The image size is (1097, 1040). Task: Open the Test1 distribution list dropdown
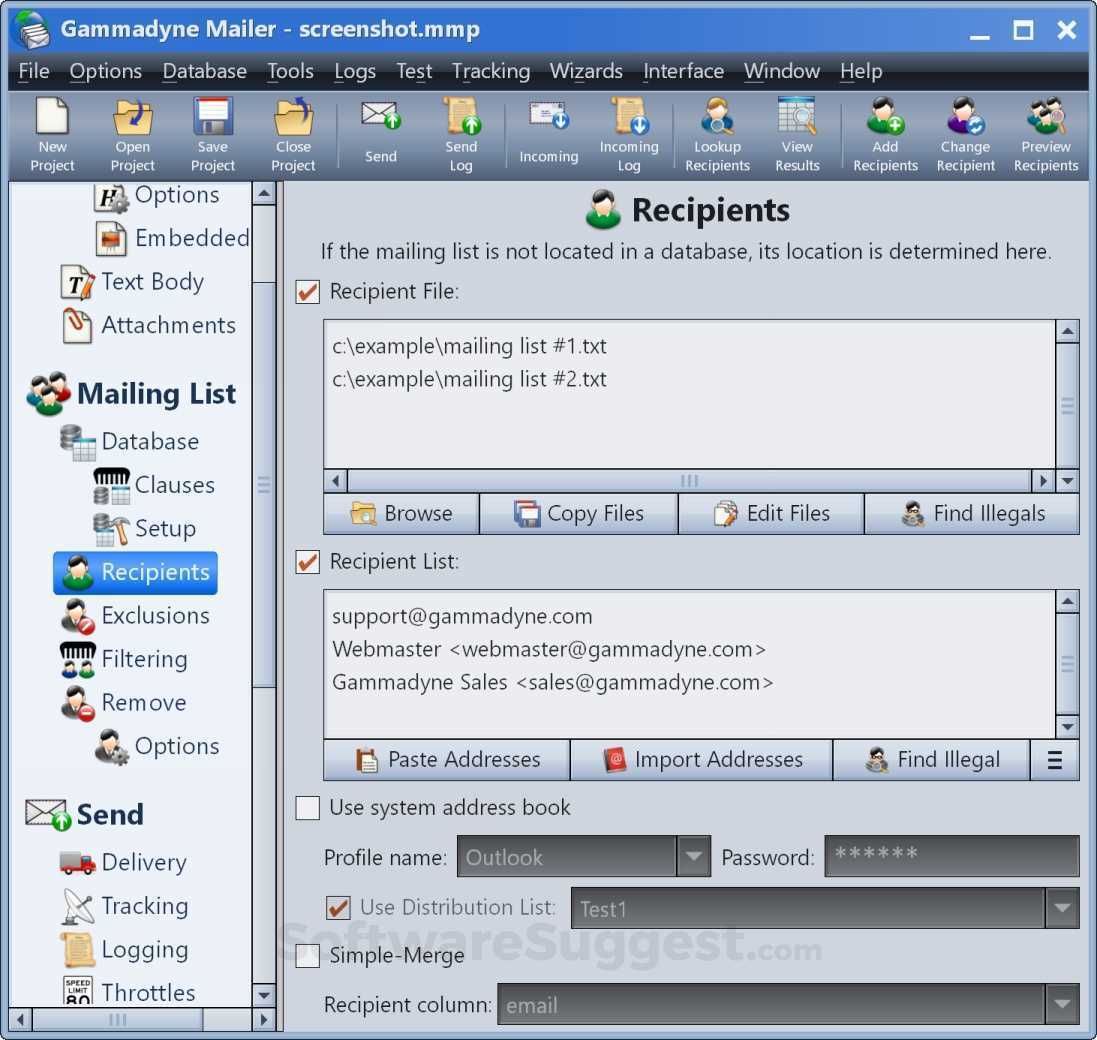[1062, 909]
